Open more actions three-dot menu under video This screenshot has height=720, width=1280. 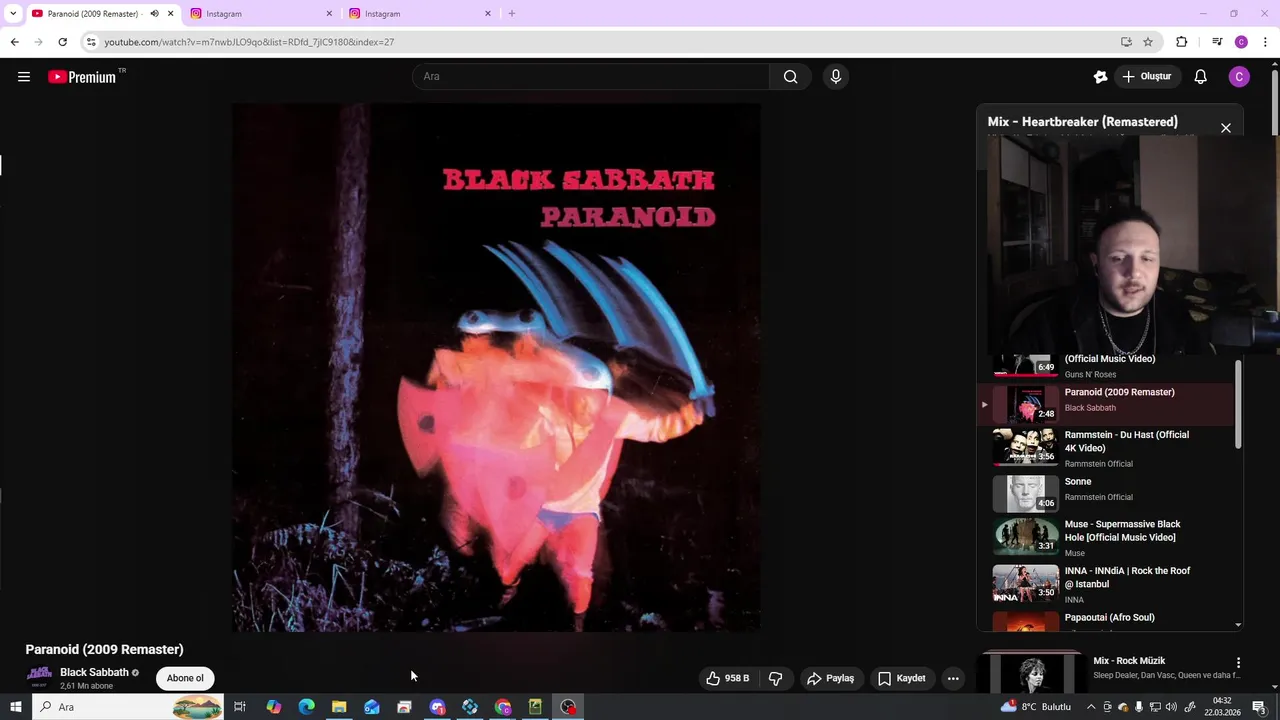pos(953,678)
